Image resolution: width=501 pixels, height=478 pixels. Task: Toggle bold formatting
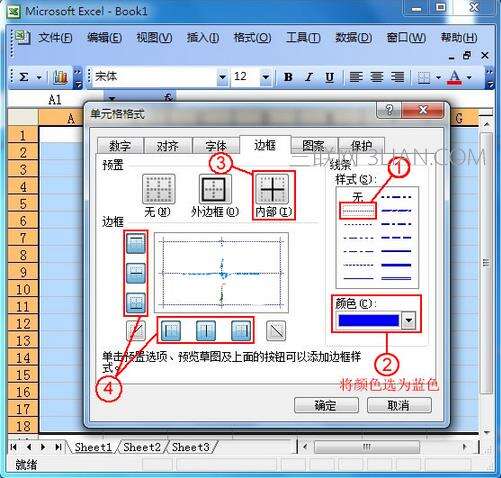pyautogui.click(x=288, y=77)
